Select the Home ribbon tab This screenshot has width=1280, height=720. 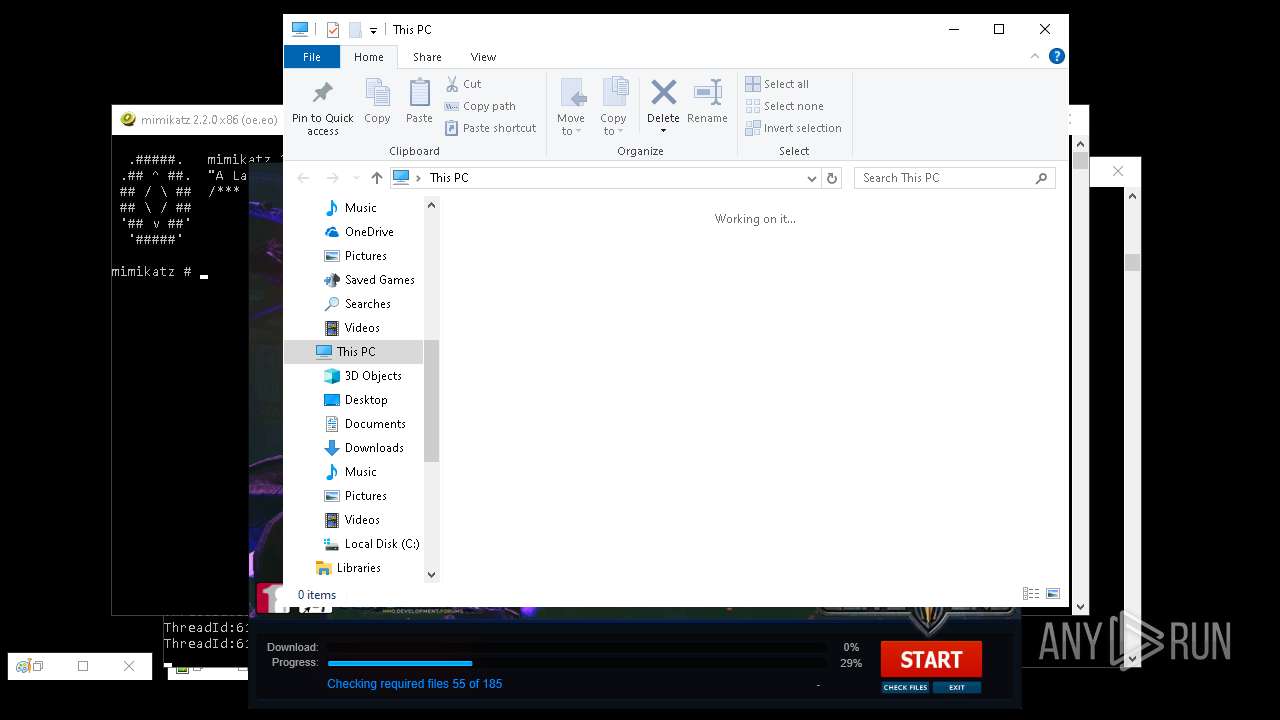(x=369, y=57)
